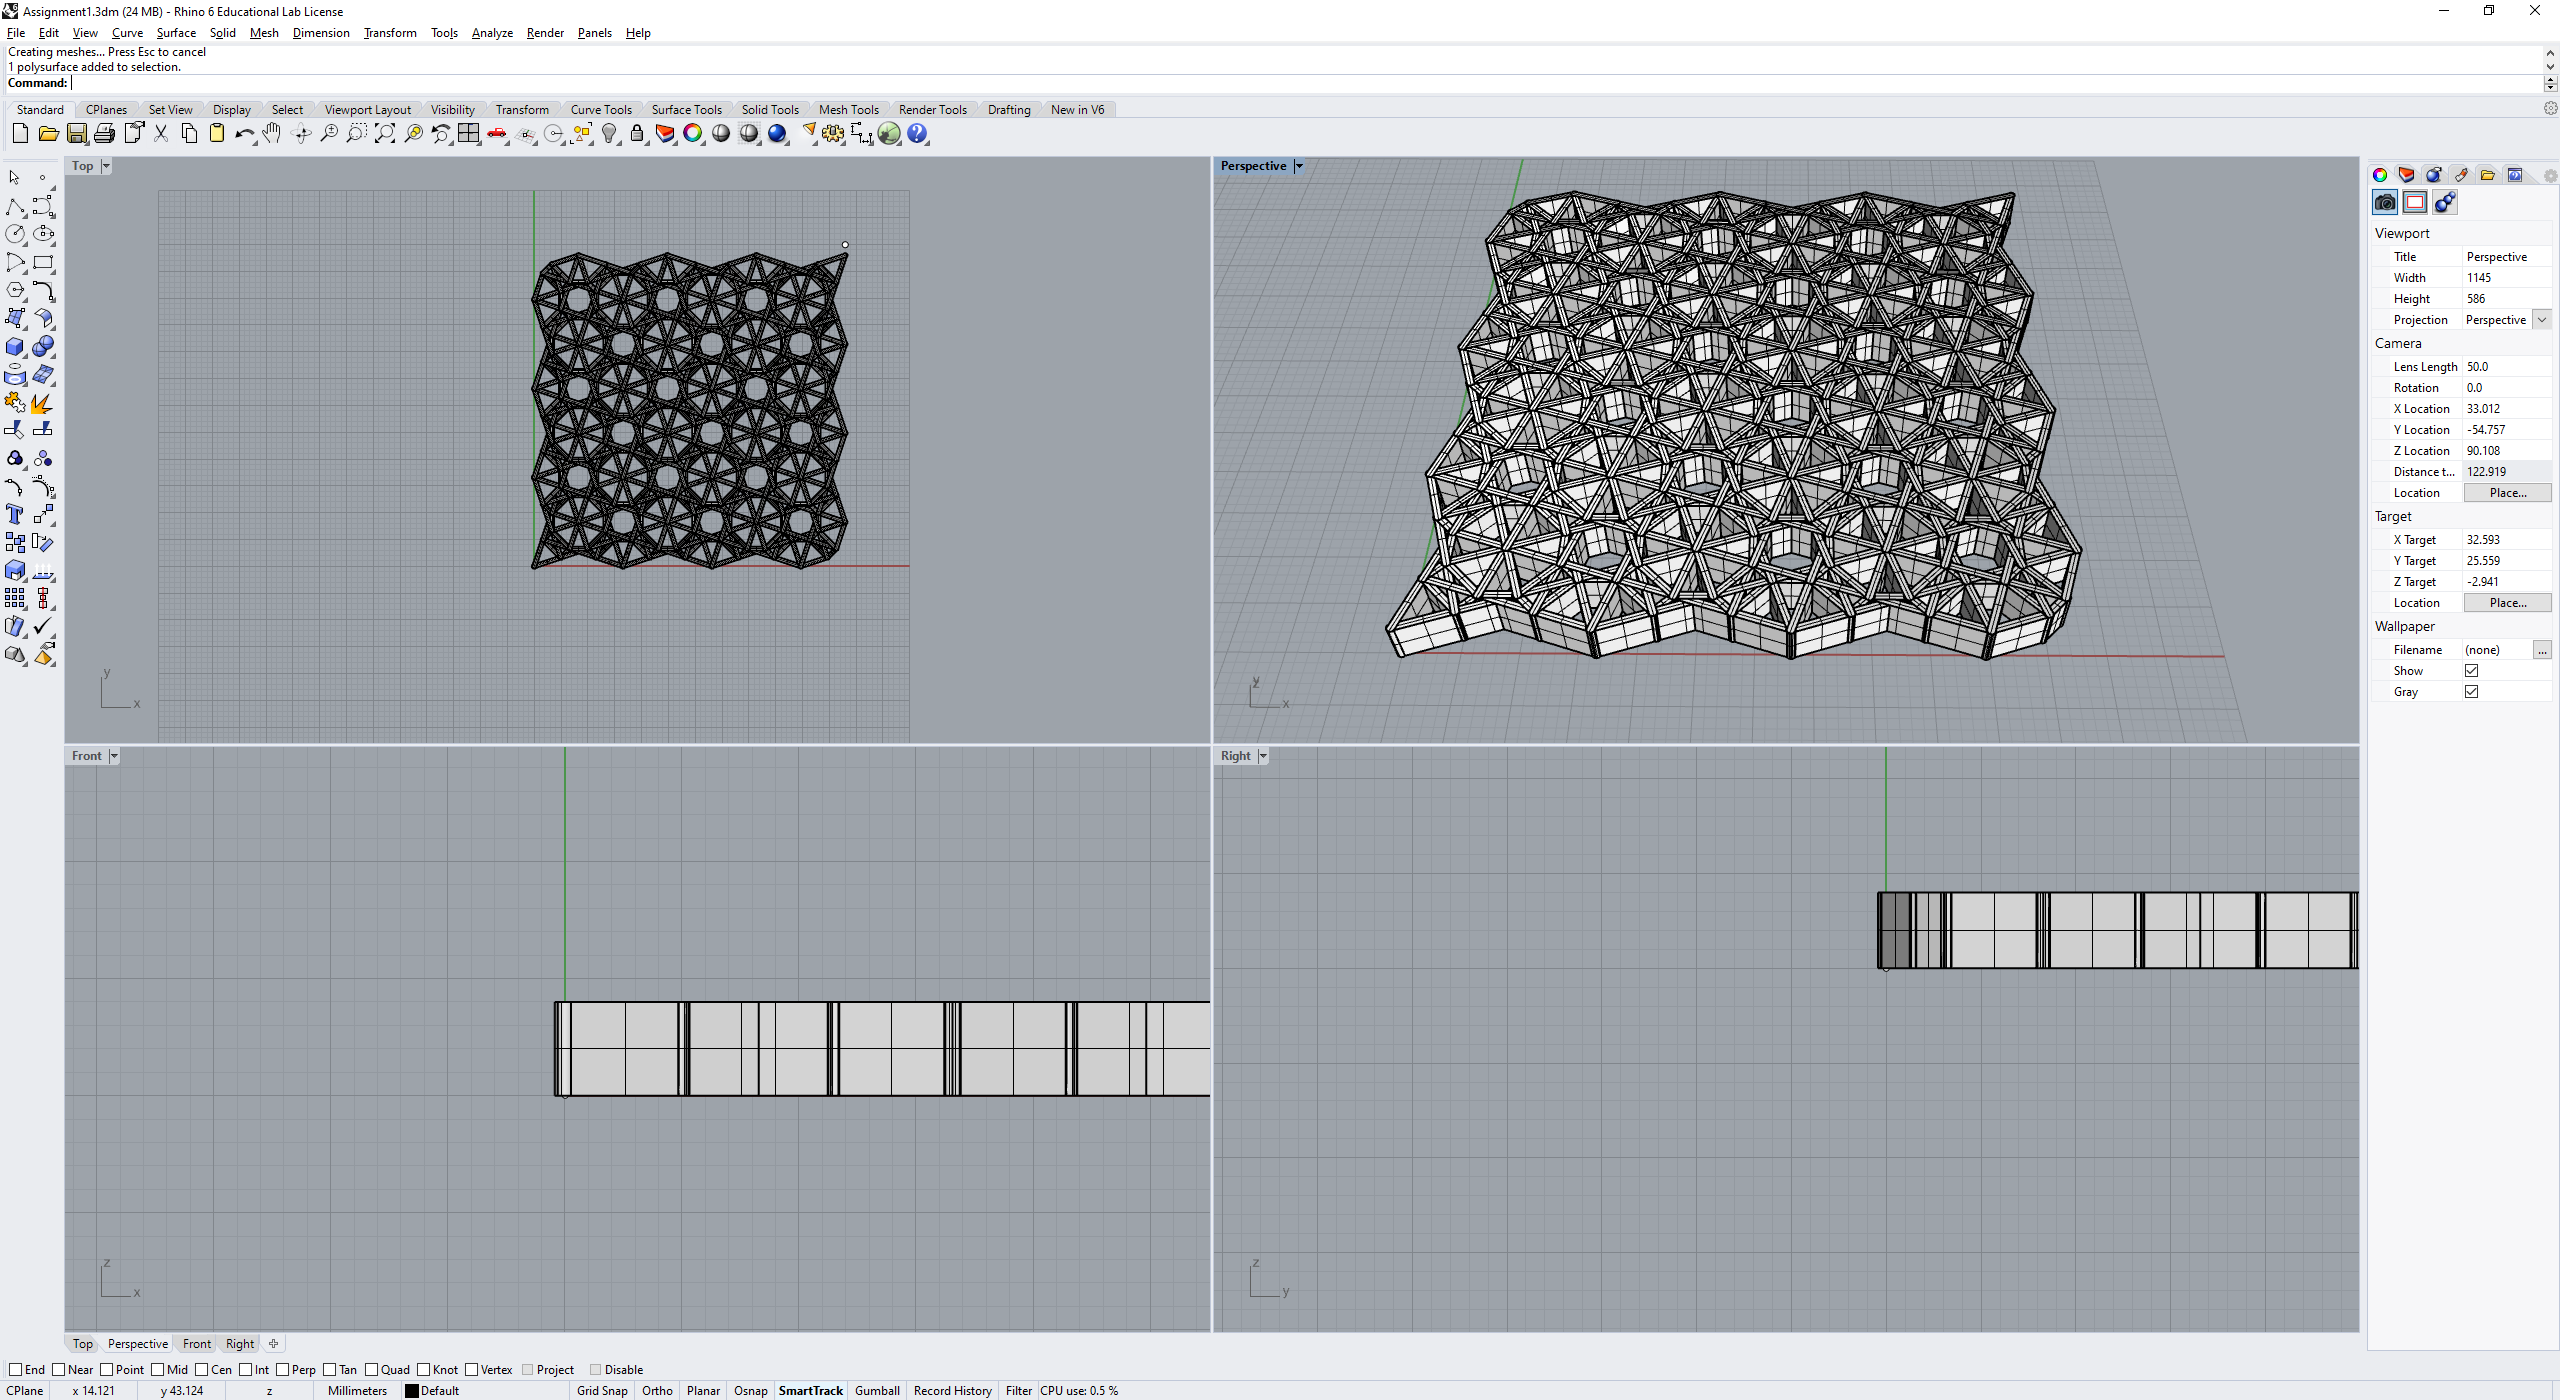Open a file with the folder icon
The image size is (2560, 1400).
[48, 134]
